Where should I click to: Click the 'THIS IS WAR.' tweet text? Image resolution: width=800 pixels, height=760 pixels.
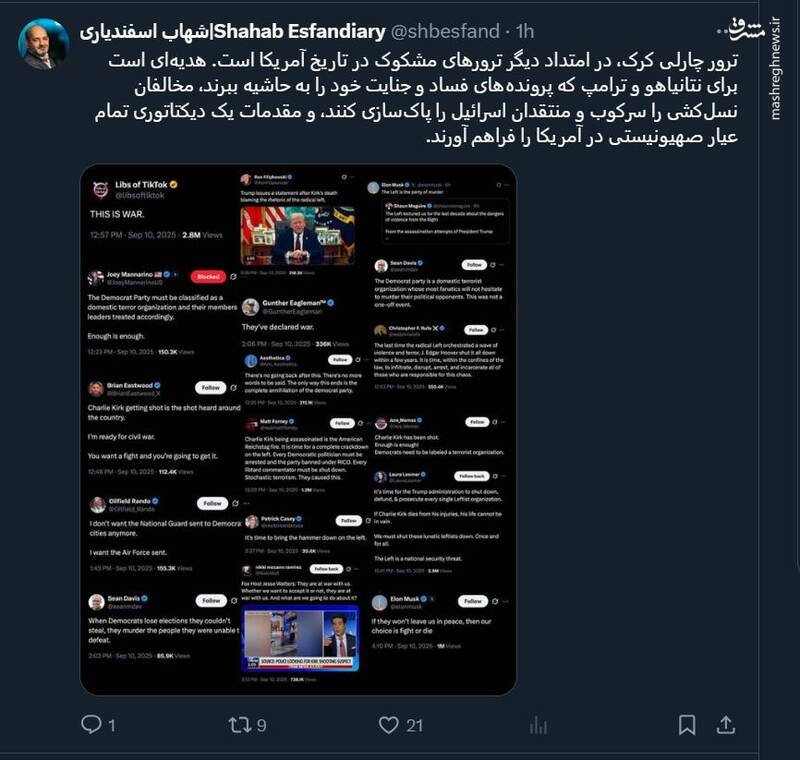pyautogui.click(x=117, y=214)
